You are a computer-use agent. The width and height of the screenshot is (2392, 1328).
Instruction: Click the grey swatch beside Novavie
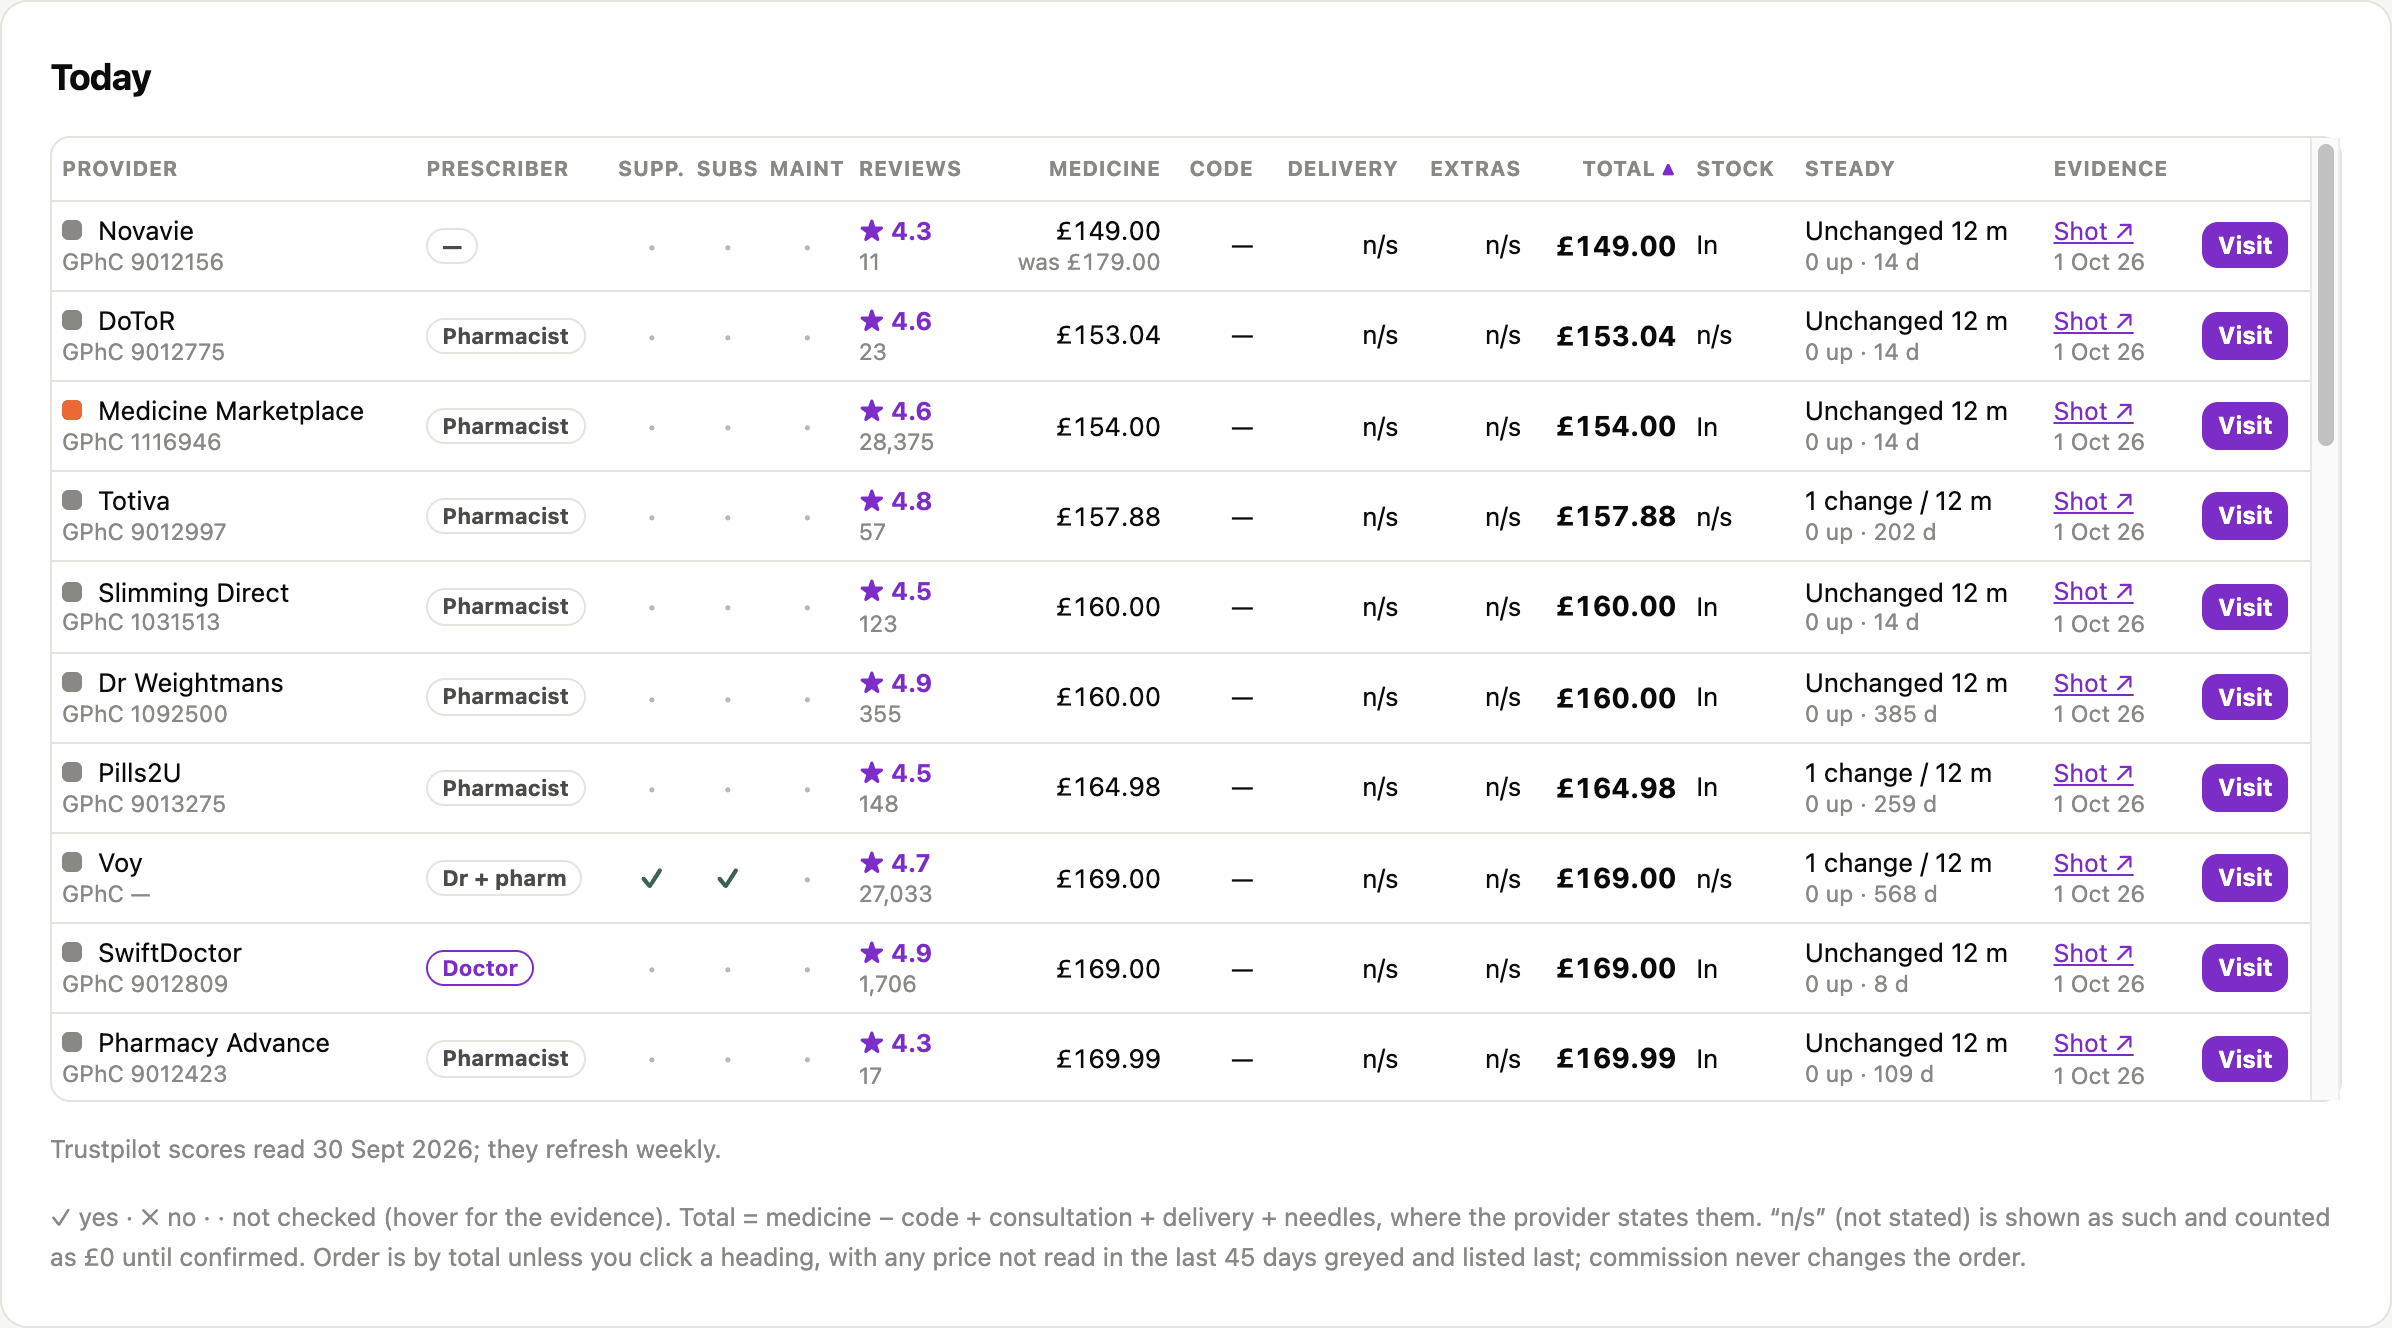point(72,230)
